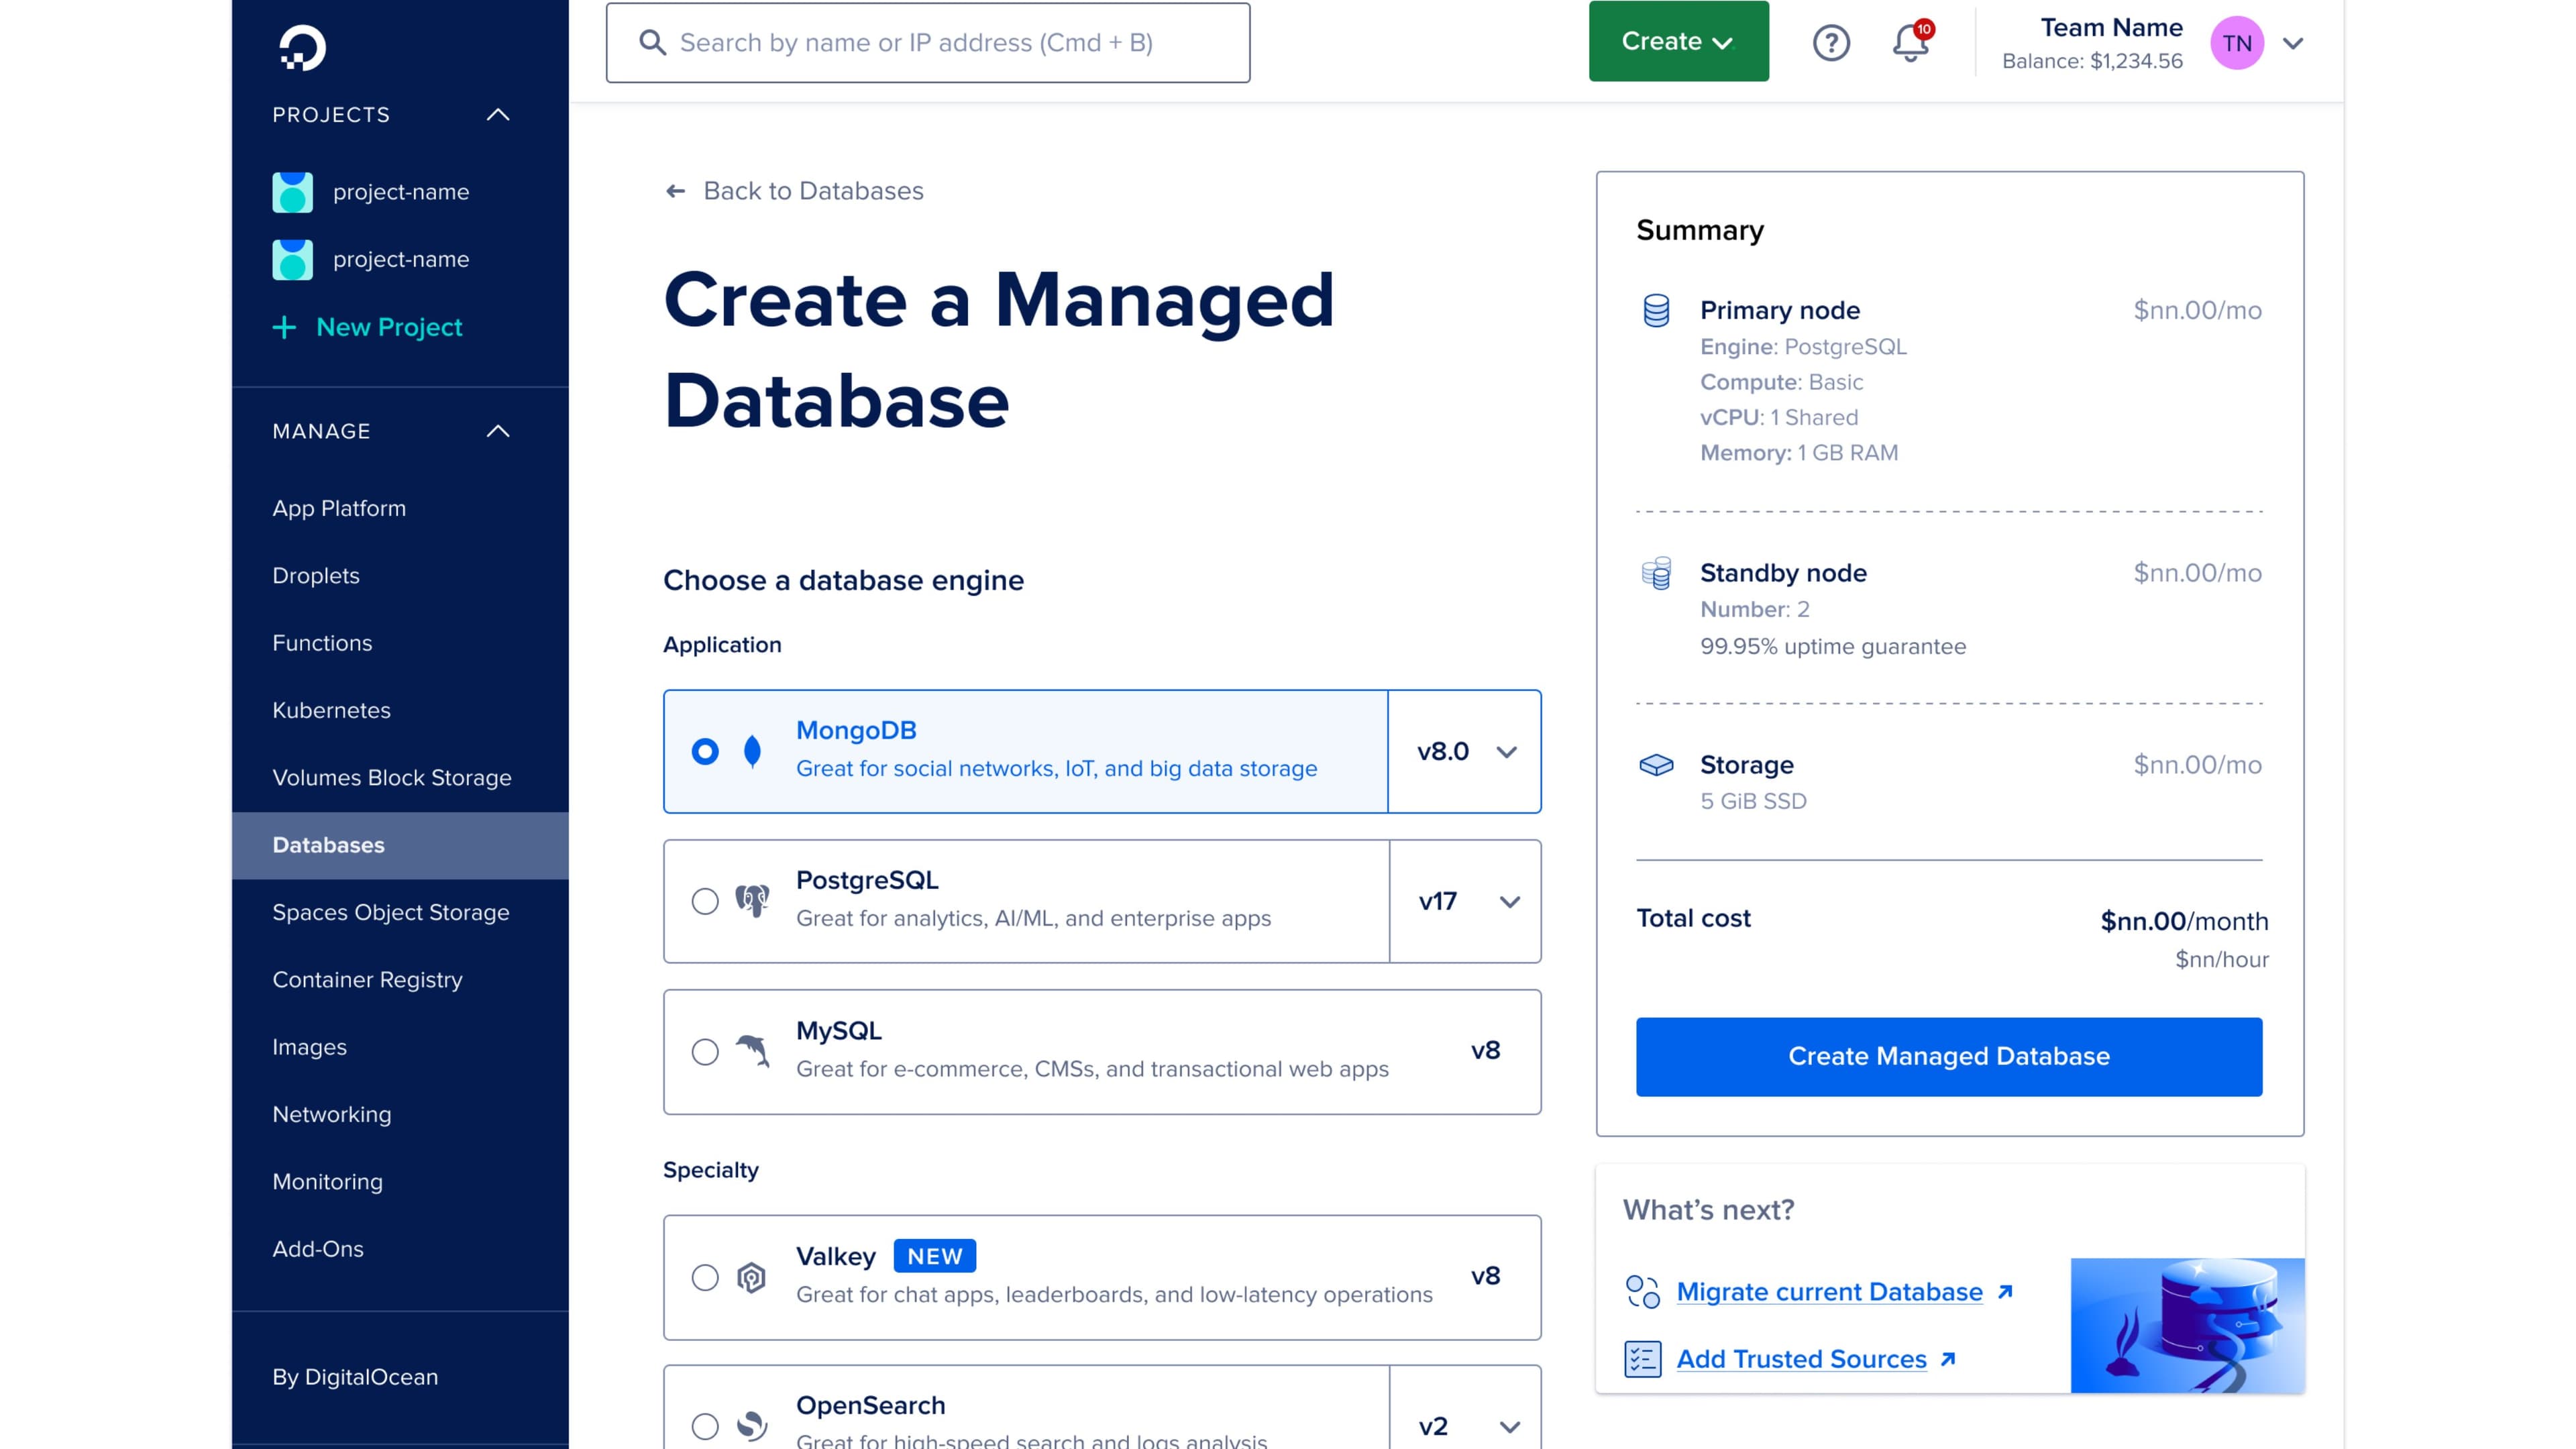The width and height of the screenshot is (2576, 1449).
Task: Click the PostgreSQL elephant icon
Action: point(753,901)
